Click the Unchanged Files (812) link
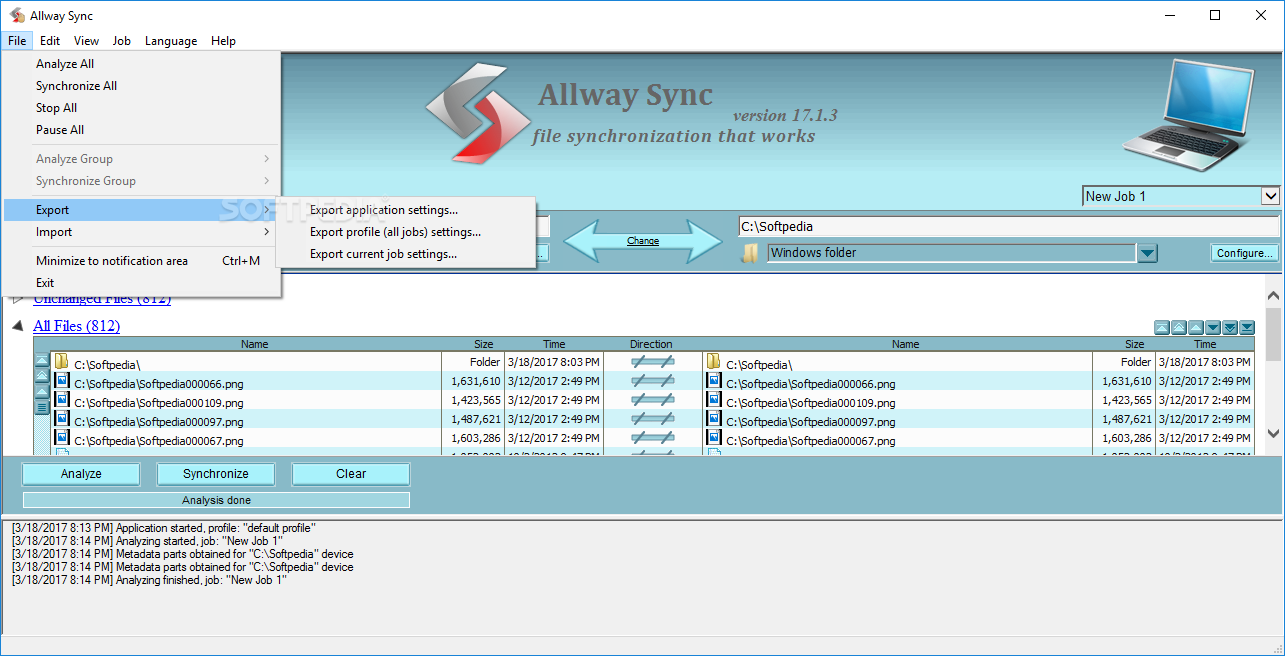1285x656 pixels. (x=102, y=298)
